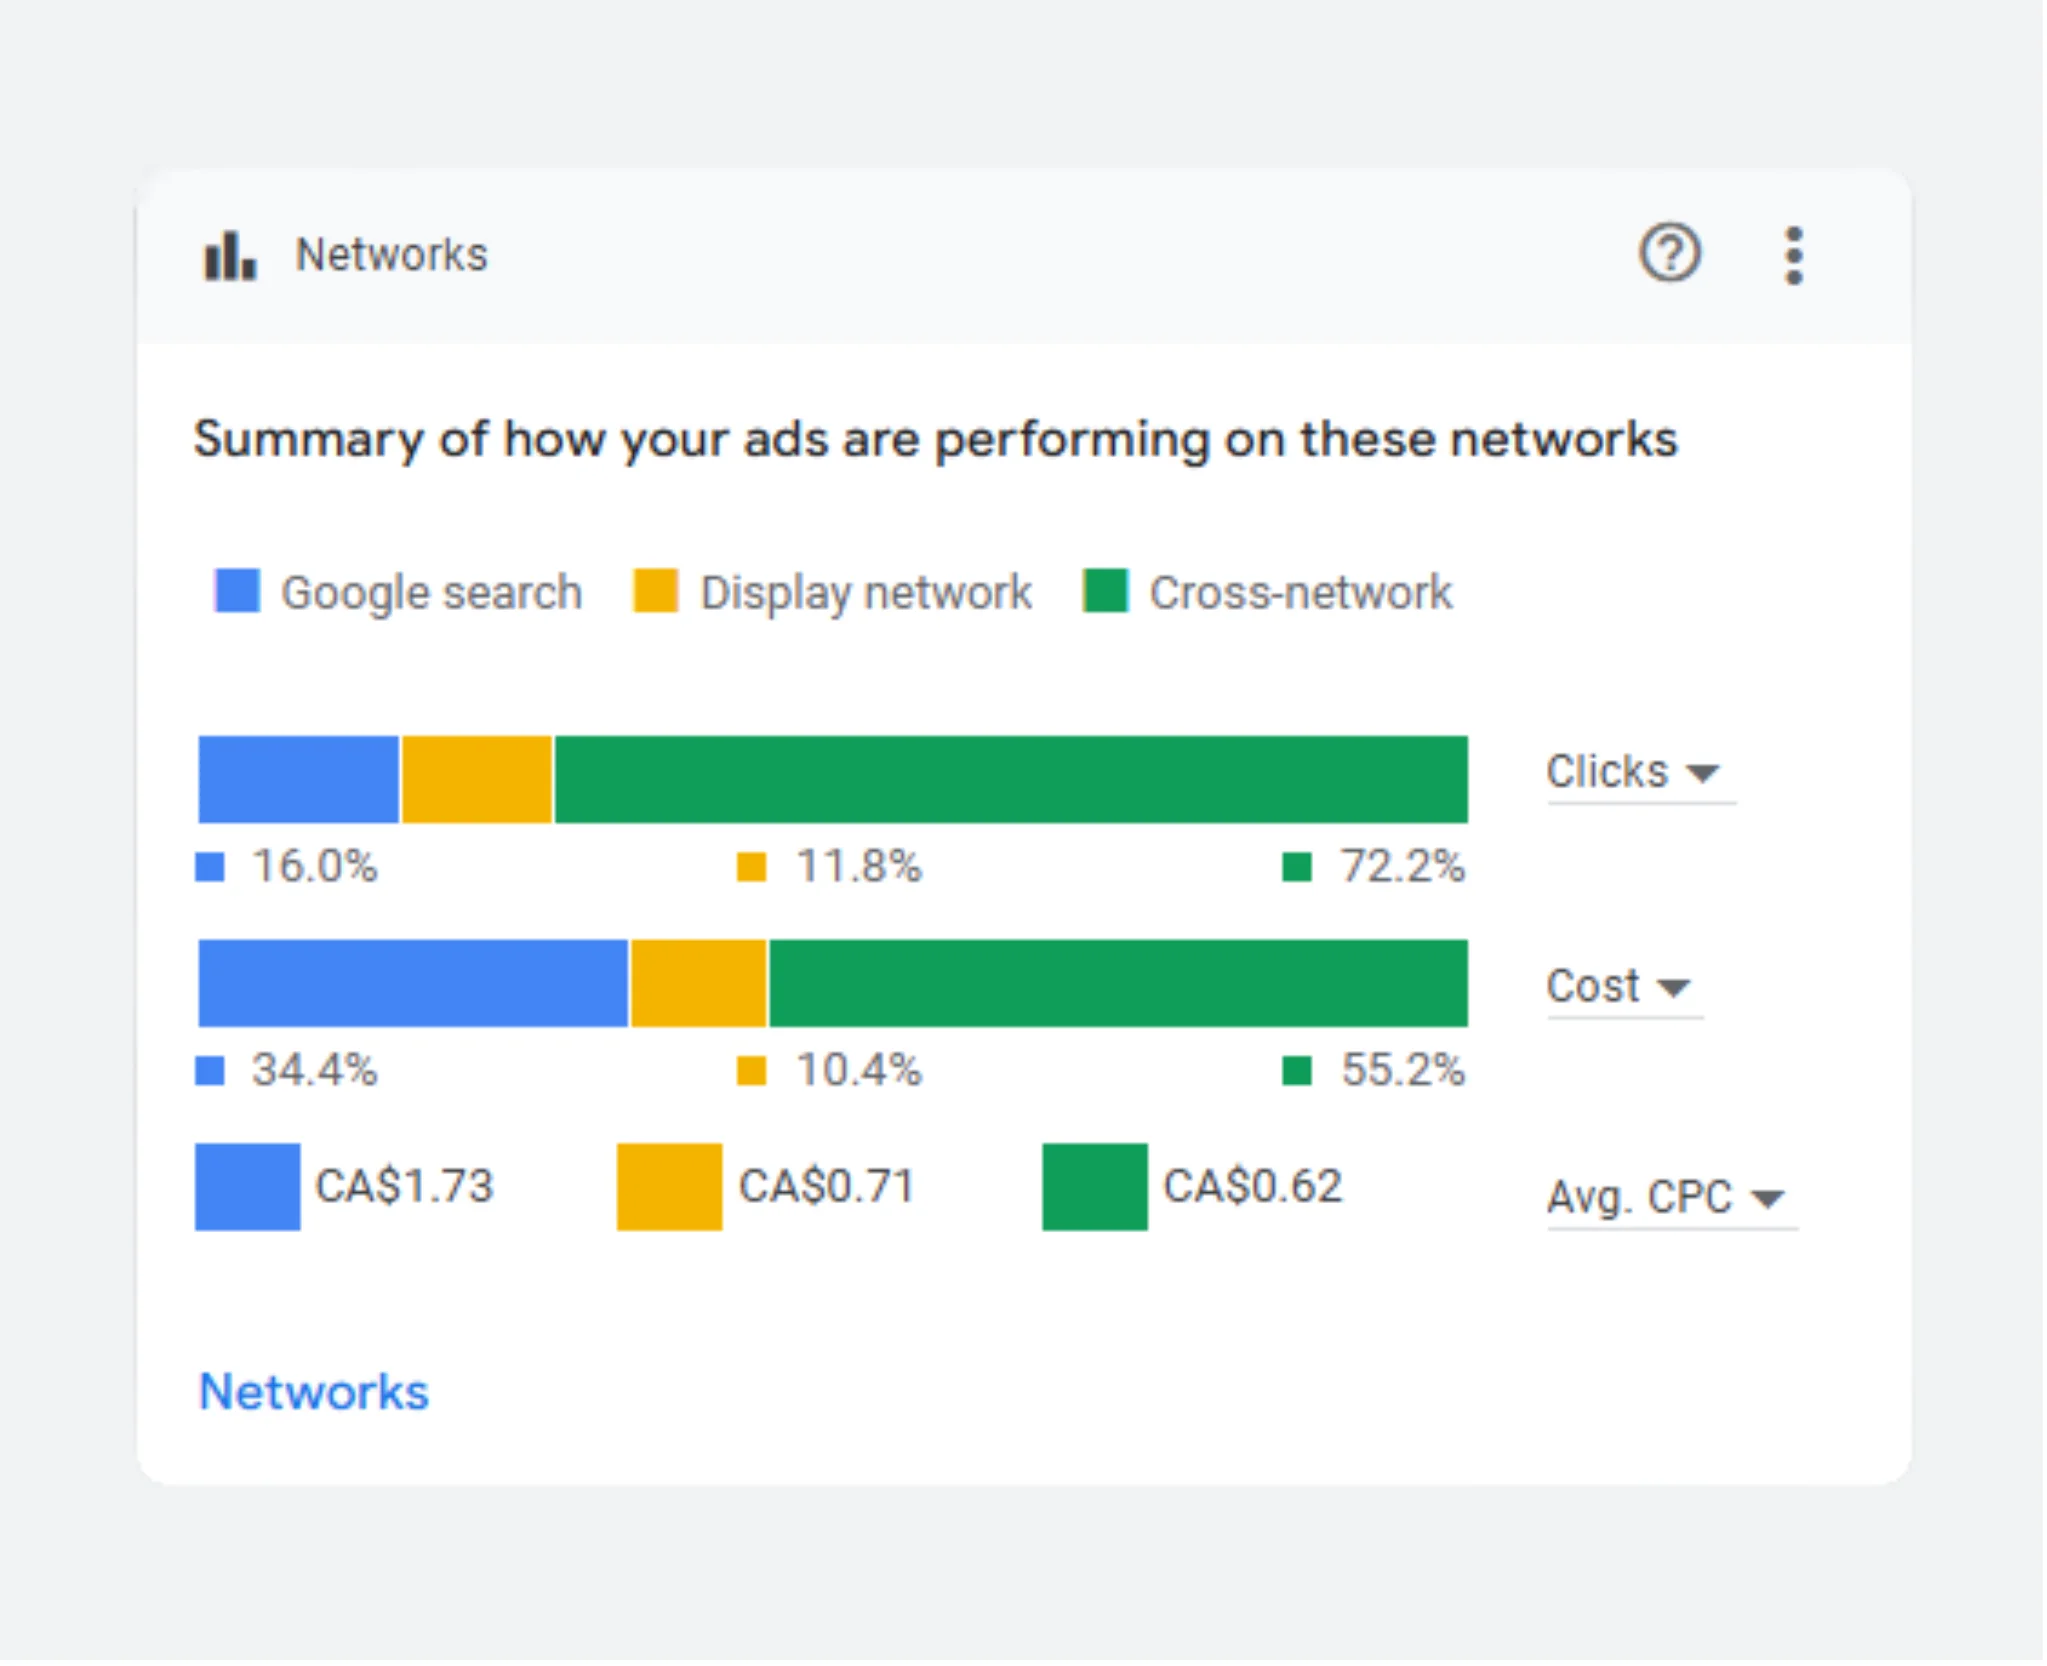Click the green square beside CA$0.62
Image resolution: width=2047 pixels, height=1666 pixels.
(1094, 1186)
